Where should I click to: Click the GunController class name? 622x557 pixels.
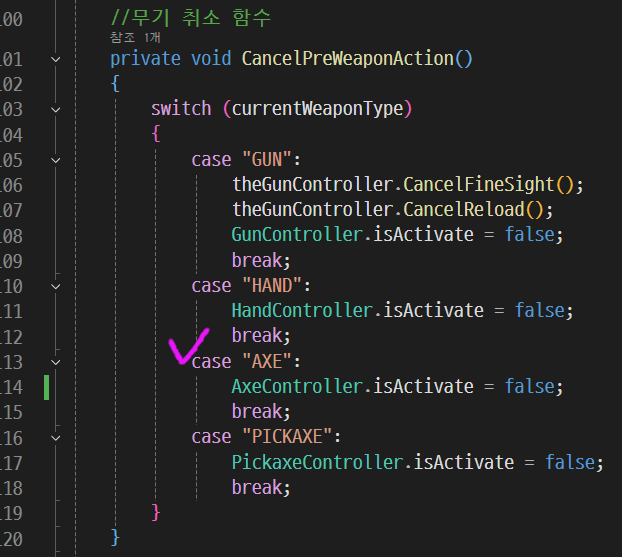[x=297, y=234]
